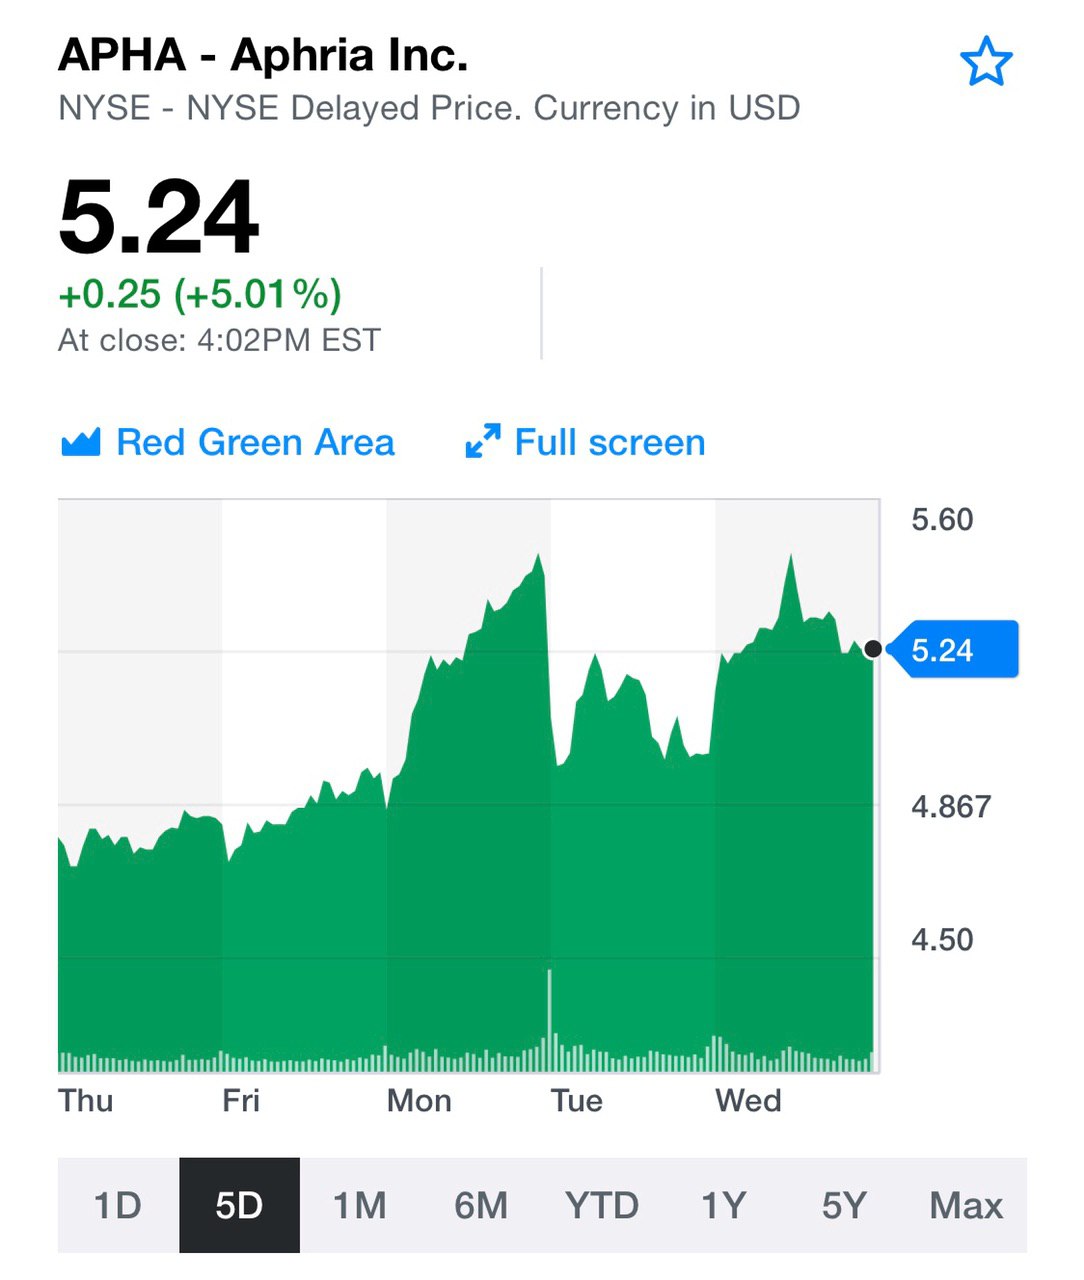Screen dimensions: 1084x1280
Task: Click the Fri label on x-axis
Action: [241, 1101]
